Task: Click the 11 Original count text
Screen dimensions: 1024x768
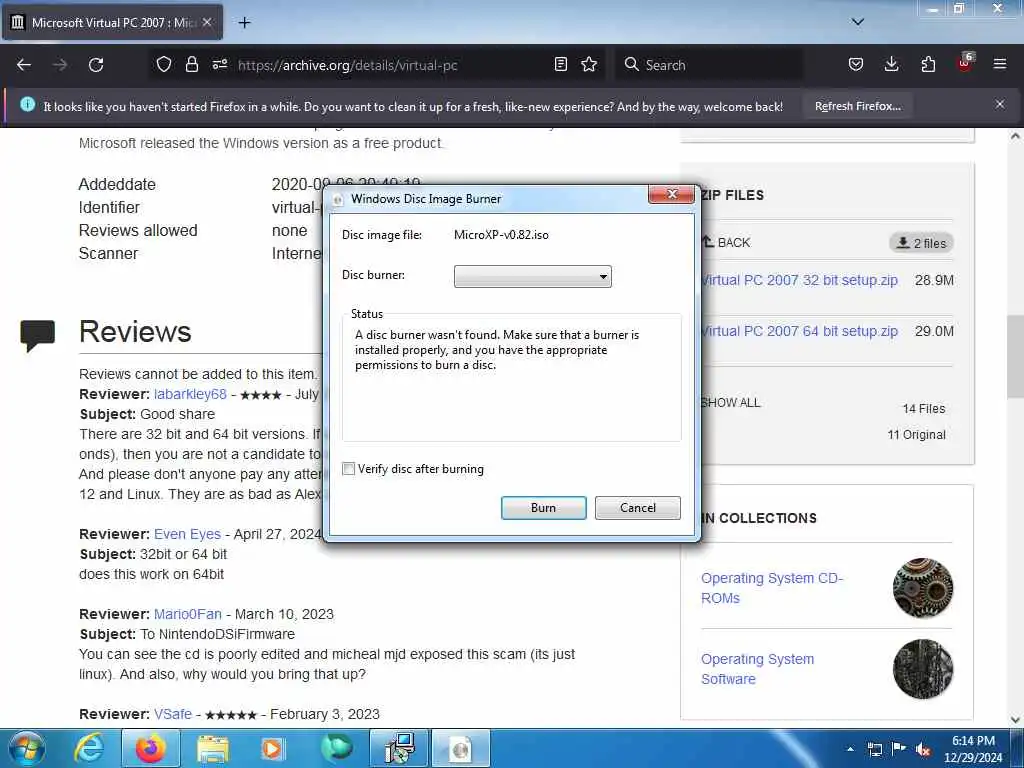Action: pyautogui.click(x=916, y=435)
